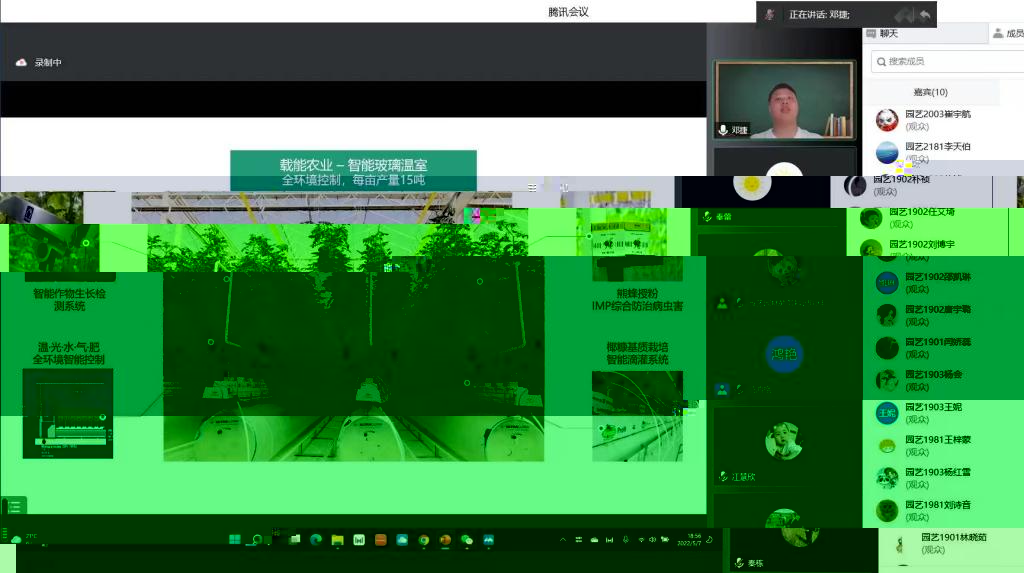Screen dimensions: 1024x573
Task: Click the taskbar weather widget
Action: [x=24, y=538]
